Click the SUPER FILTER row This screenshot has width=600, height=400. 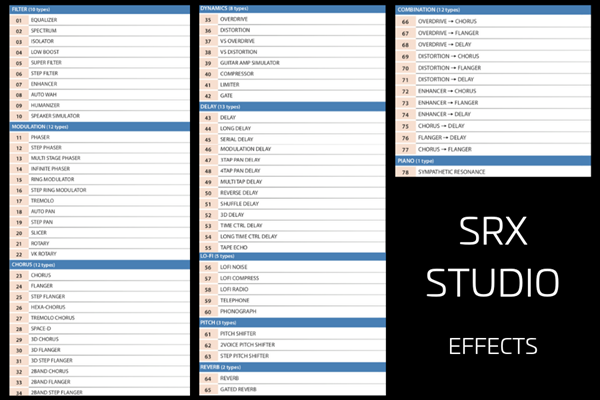pos(99,63)
